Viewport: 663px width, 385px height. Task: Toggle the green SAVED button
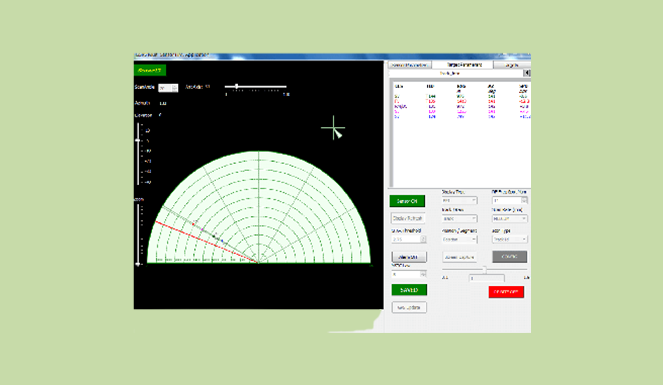(409, 290)
